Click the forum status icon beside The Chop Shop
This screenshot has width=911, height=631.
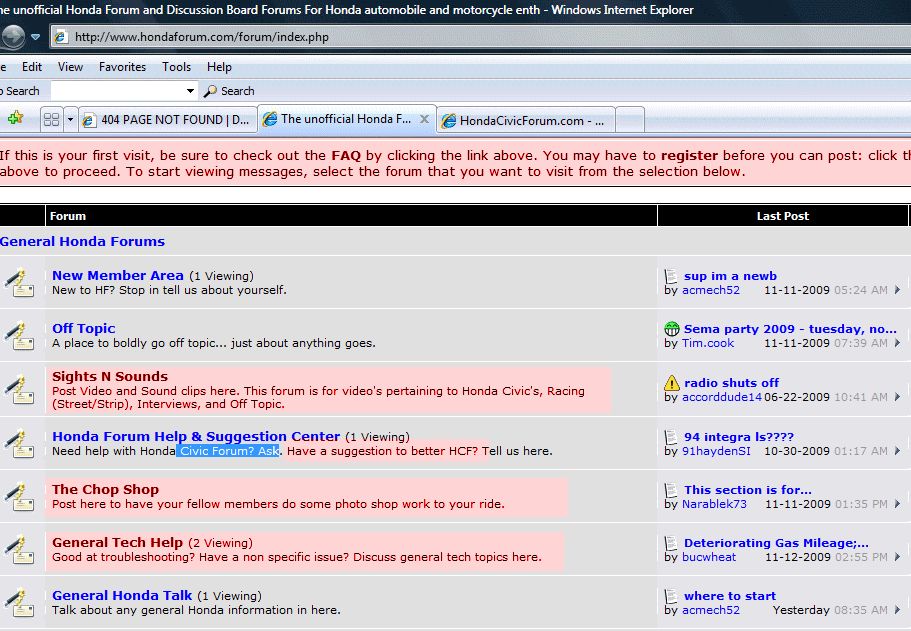click(x=19, y=496)
